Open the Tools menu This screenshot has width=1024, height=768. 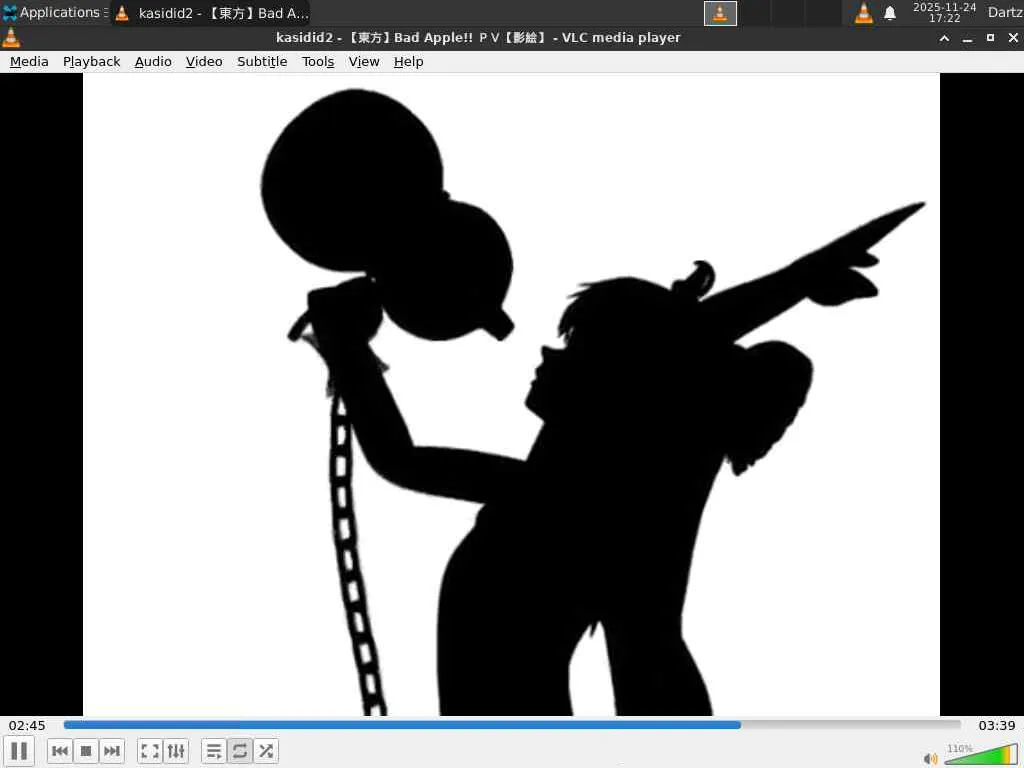coord(318,61)
